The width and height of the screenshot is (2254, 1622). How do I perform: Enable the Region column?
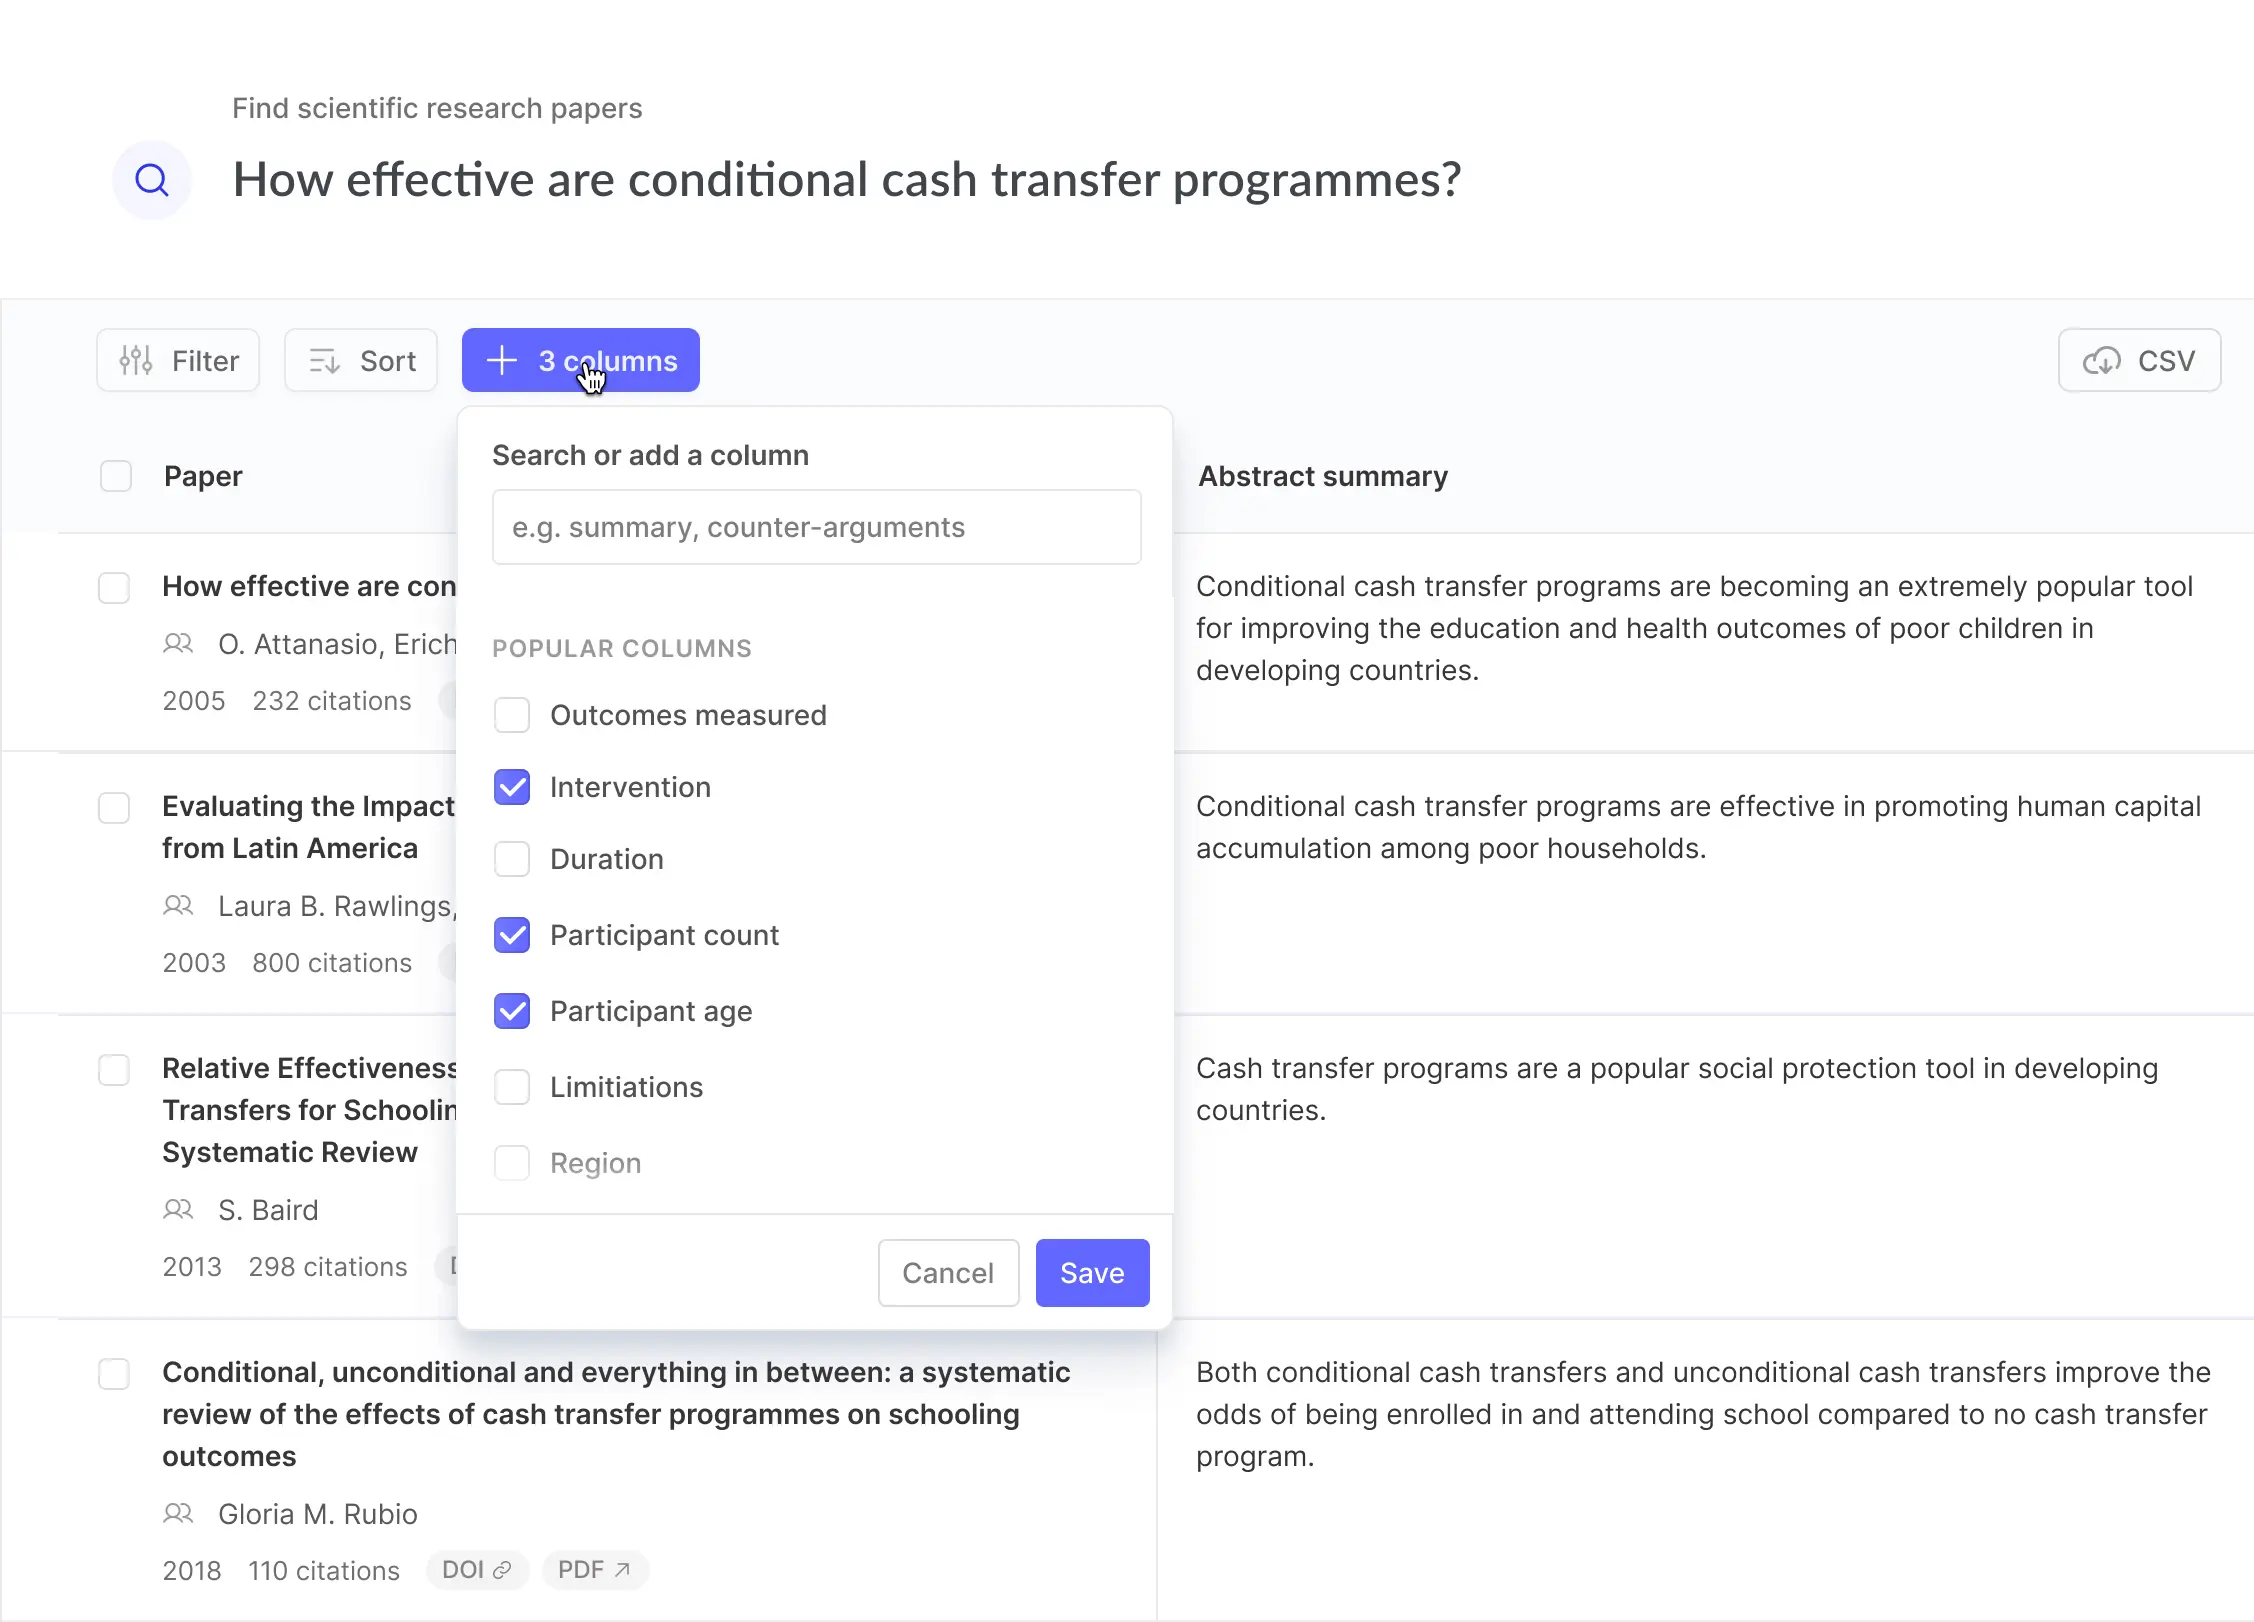(x=512, y=1162)
